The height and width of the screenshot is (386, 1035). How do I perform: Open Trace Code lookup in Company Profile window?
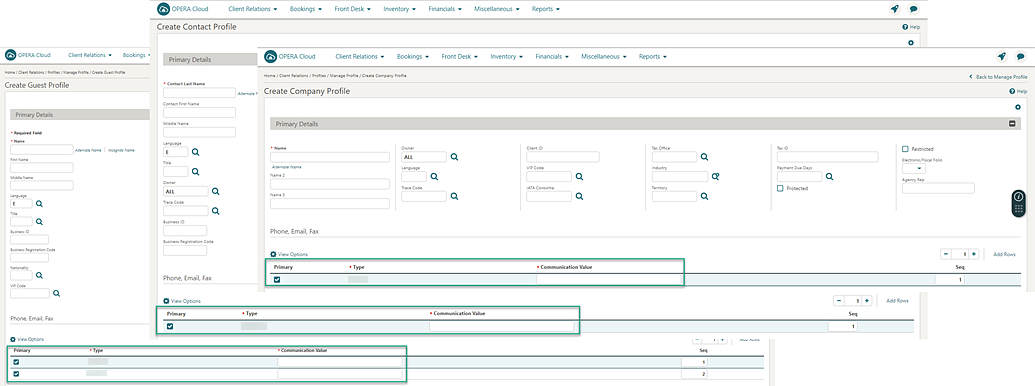[x=454, y=197]
